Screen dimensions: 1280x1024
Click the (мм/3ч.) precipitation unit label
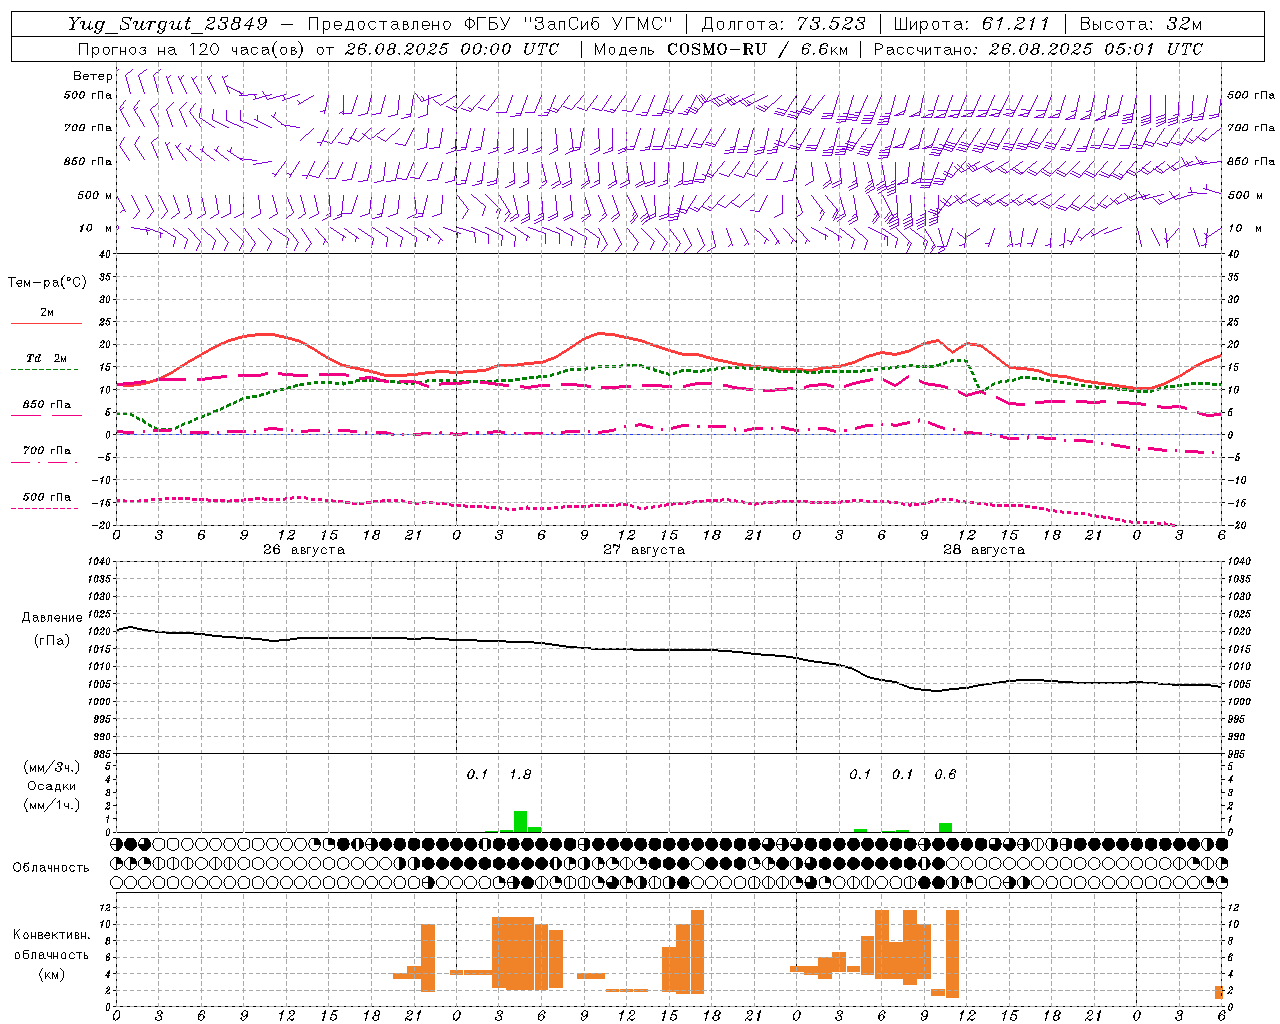(51, 767)
